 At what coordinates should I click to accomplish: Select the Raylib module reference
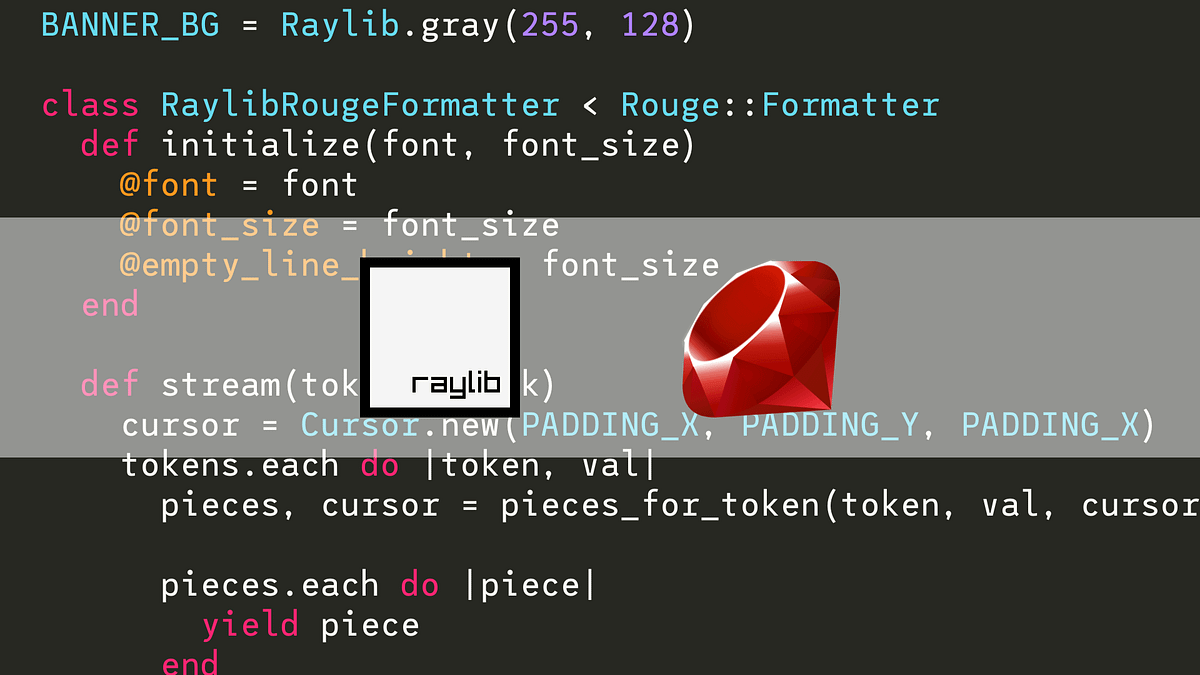339,24
